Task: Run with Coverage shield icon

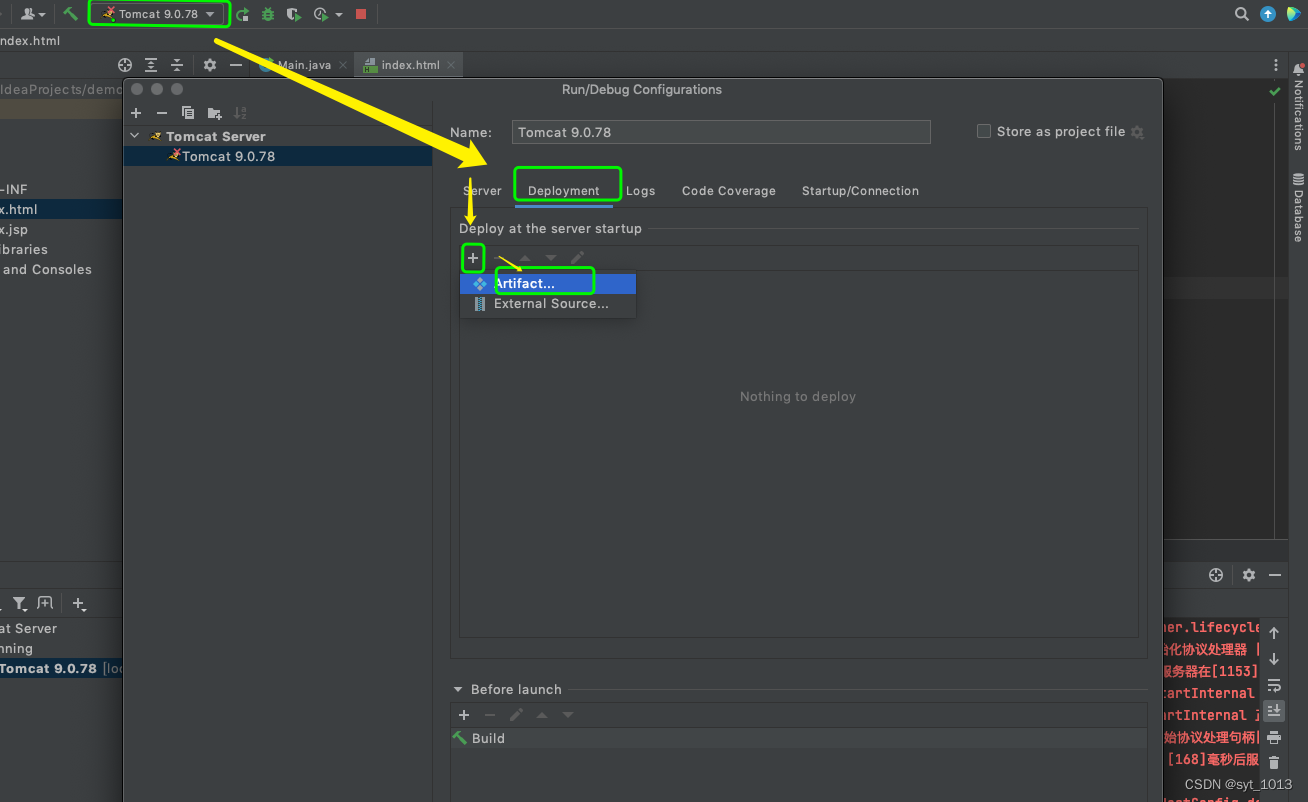Action: click(293, 14)
